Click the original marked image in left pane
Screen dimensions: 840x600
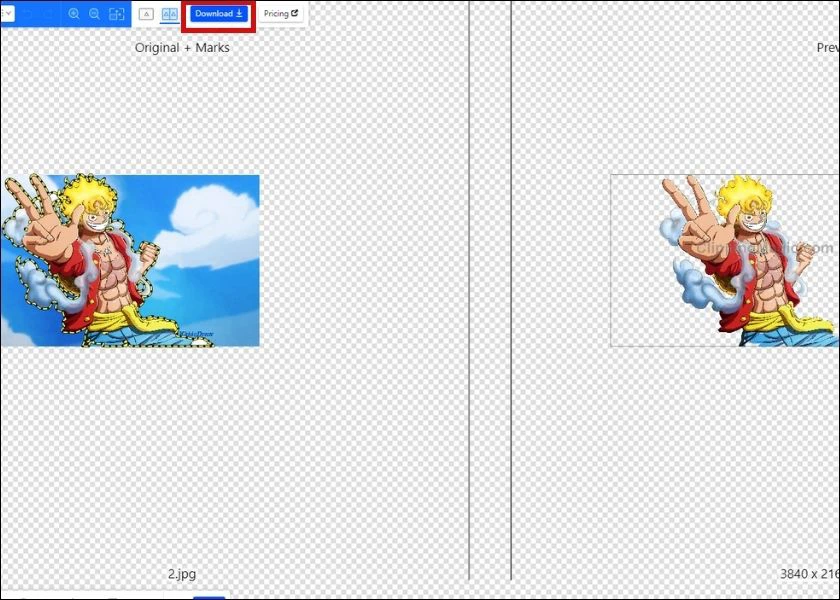[x=130, y=260]
